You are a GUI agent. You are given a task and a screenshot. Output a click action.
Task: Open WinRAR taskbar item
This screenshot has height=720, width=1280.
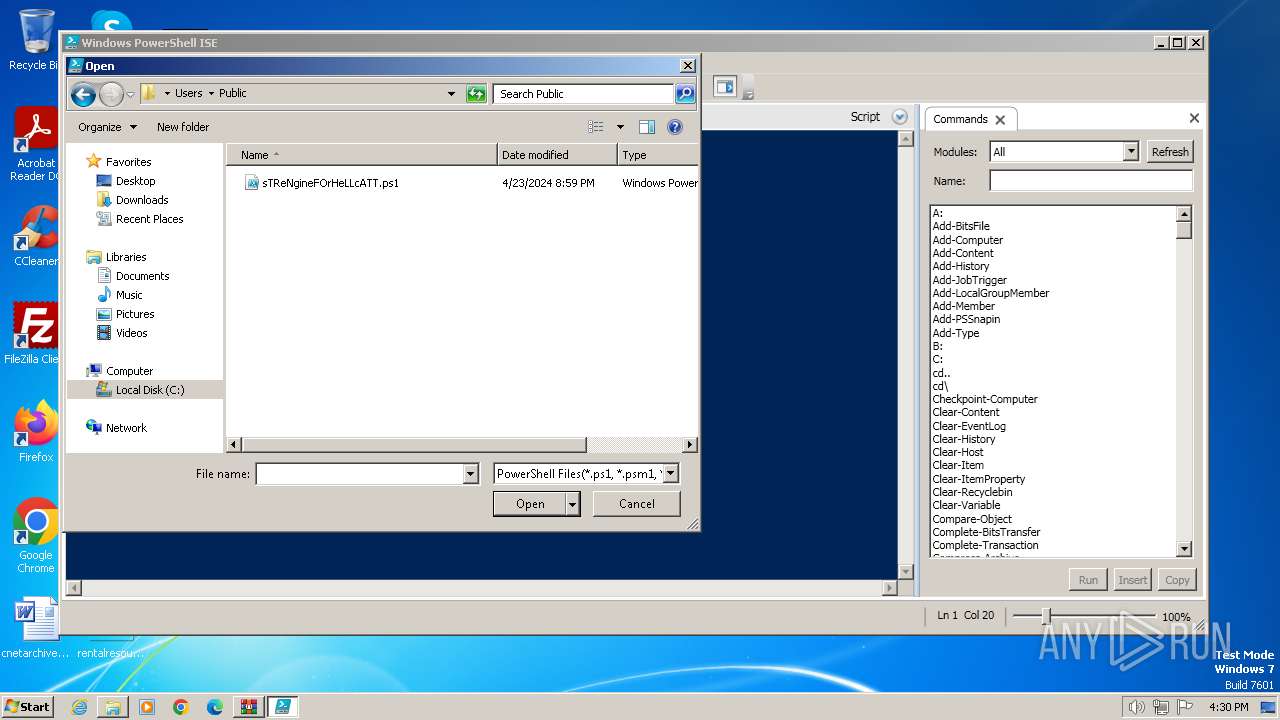248,707
